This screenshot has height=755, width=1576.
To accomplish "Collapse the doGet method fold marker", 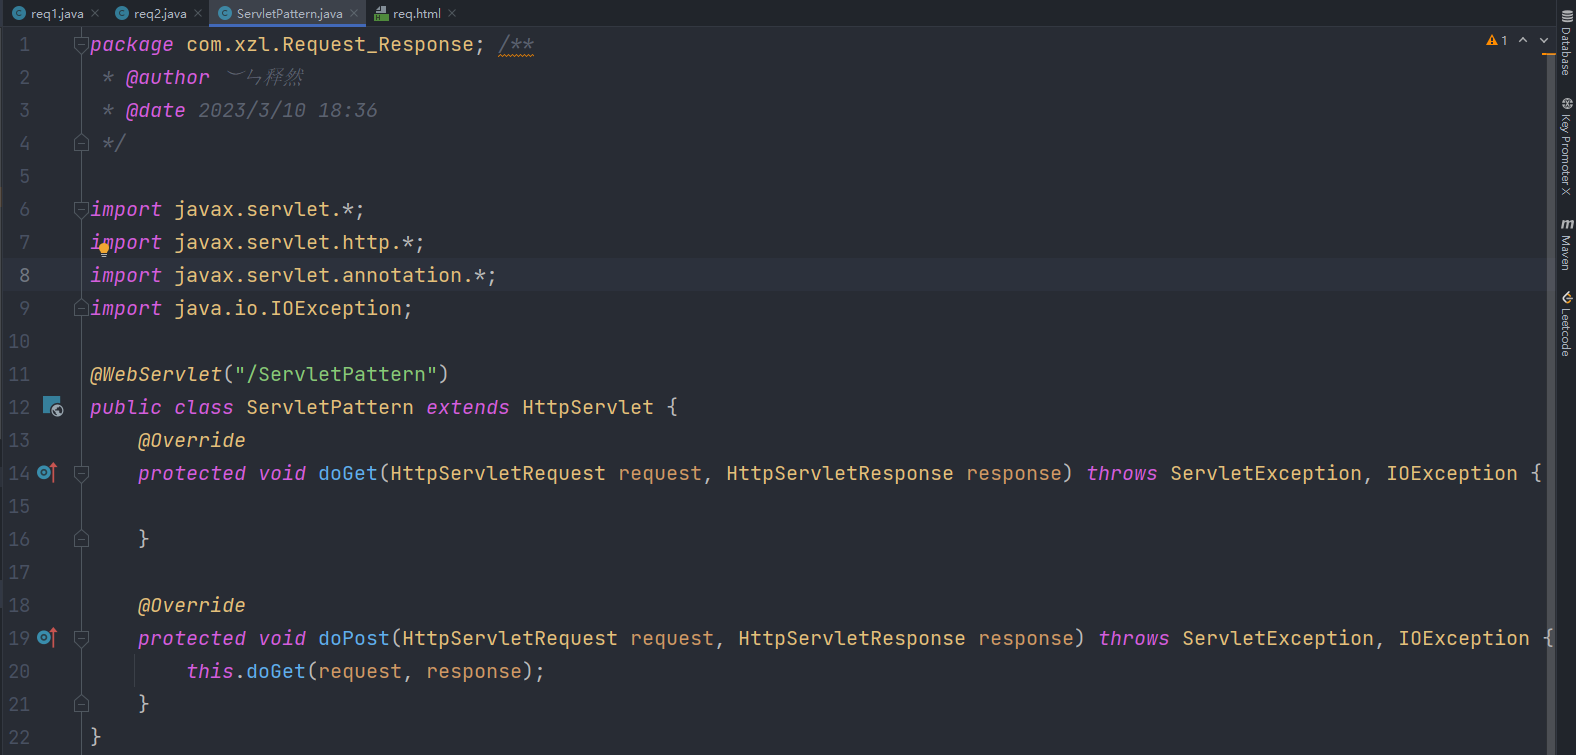I will click(x=82, y=473).
